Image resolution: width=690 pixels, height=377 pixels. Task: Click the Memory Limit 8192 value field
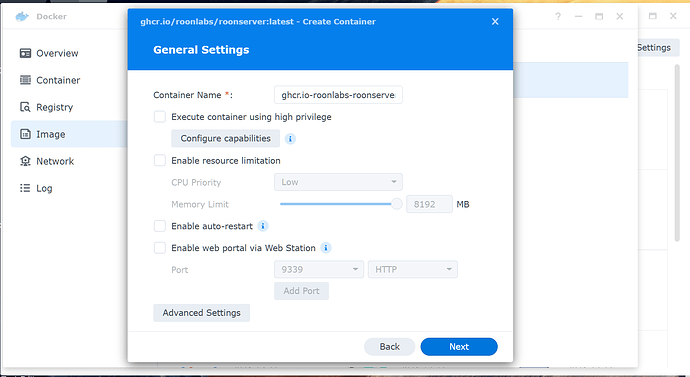429,204
